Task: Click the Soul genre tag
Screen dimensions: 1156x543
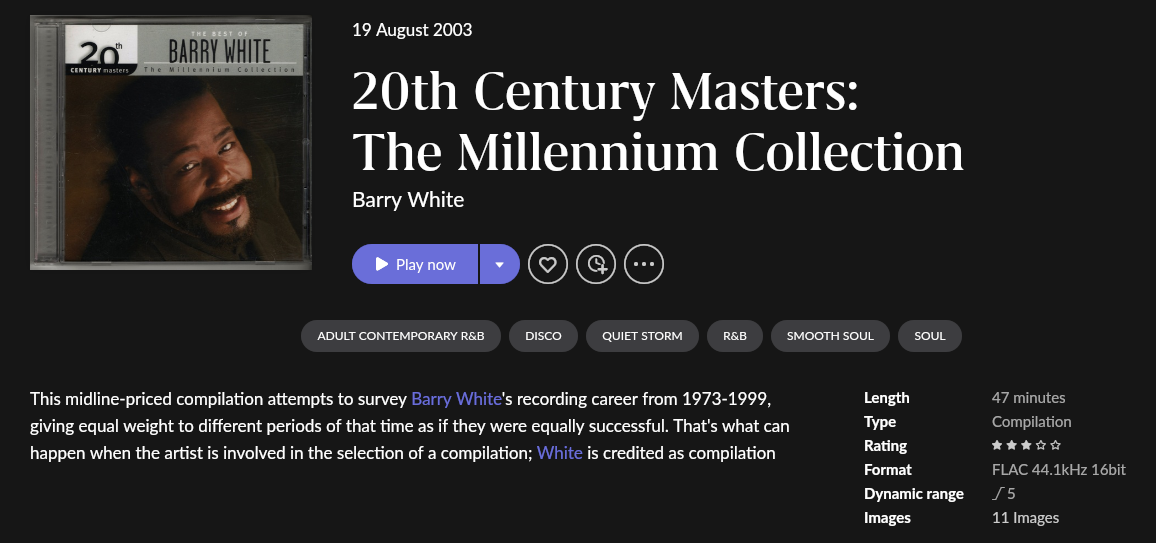Action: coord(929,336)
